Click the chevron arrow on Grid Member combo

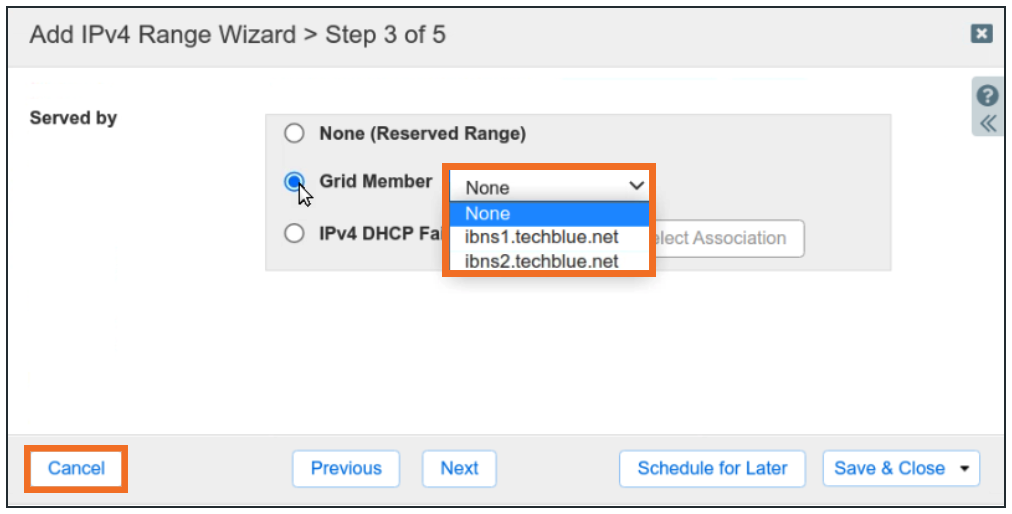[635, 186]
